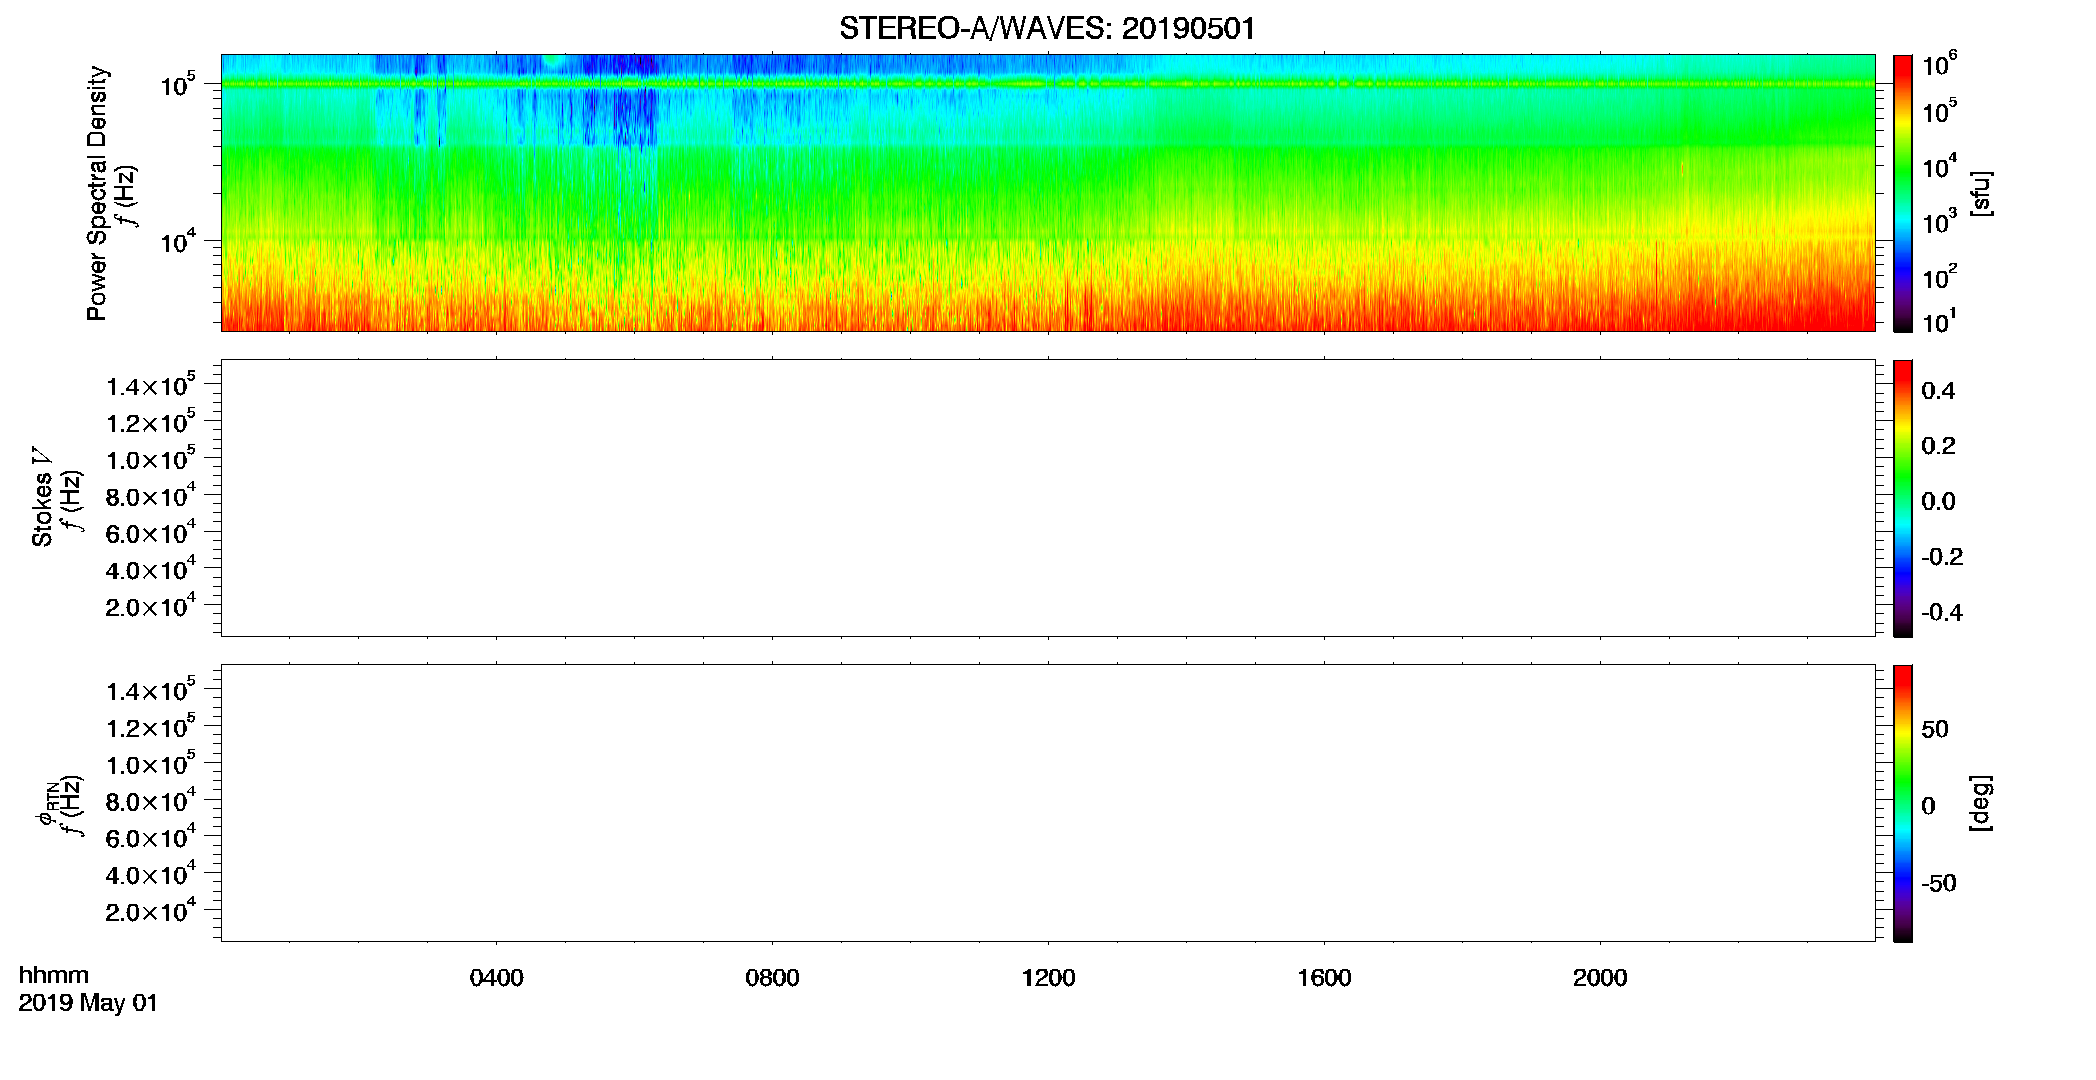Click the power spectral density colorbar
This screenshot has width=2096, height=1080.
coord(1902,193)
